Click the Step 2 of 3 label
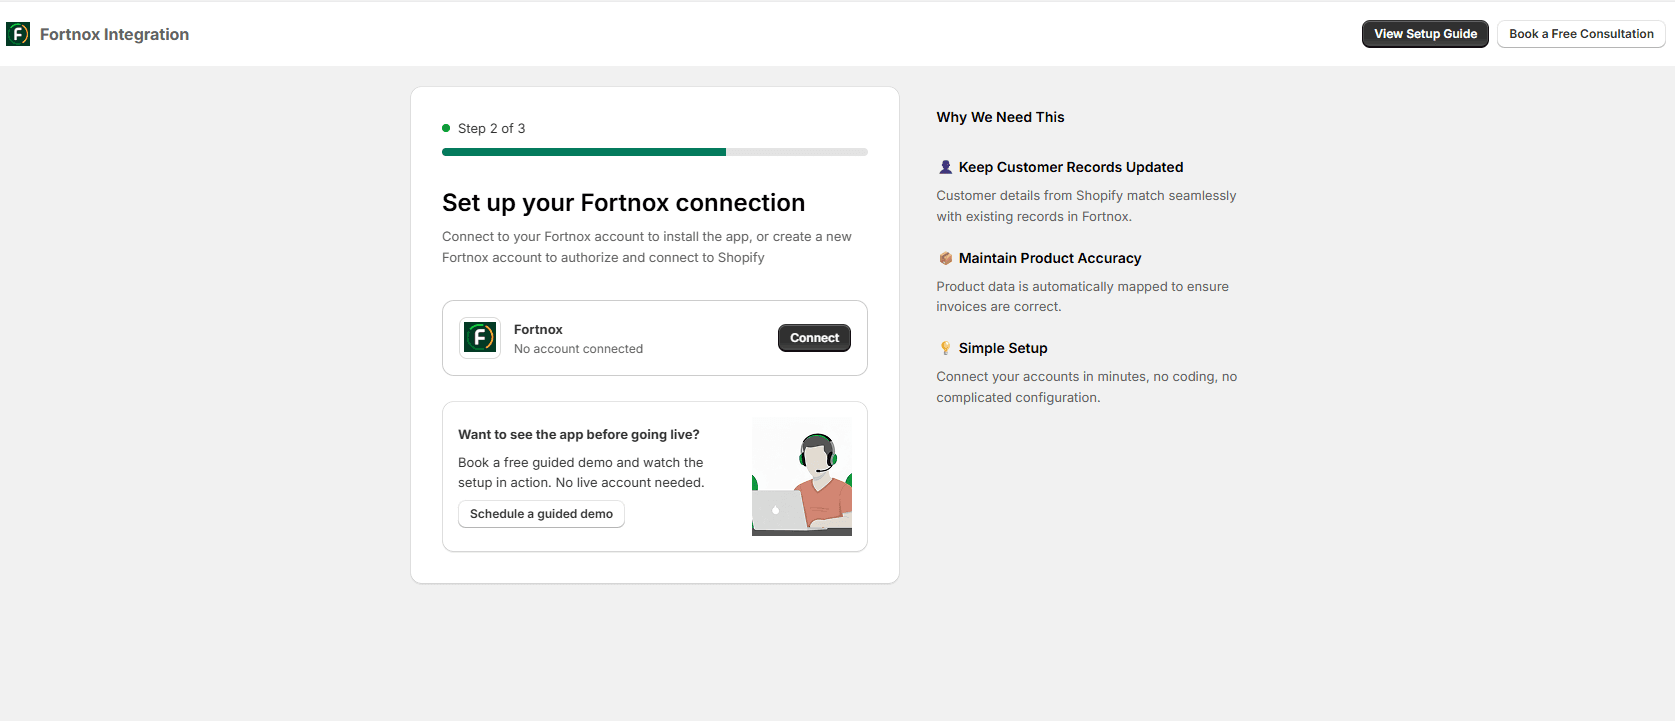The image size is (1675, 721). (x=491, y=128)
